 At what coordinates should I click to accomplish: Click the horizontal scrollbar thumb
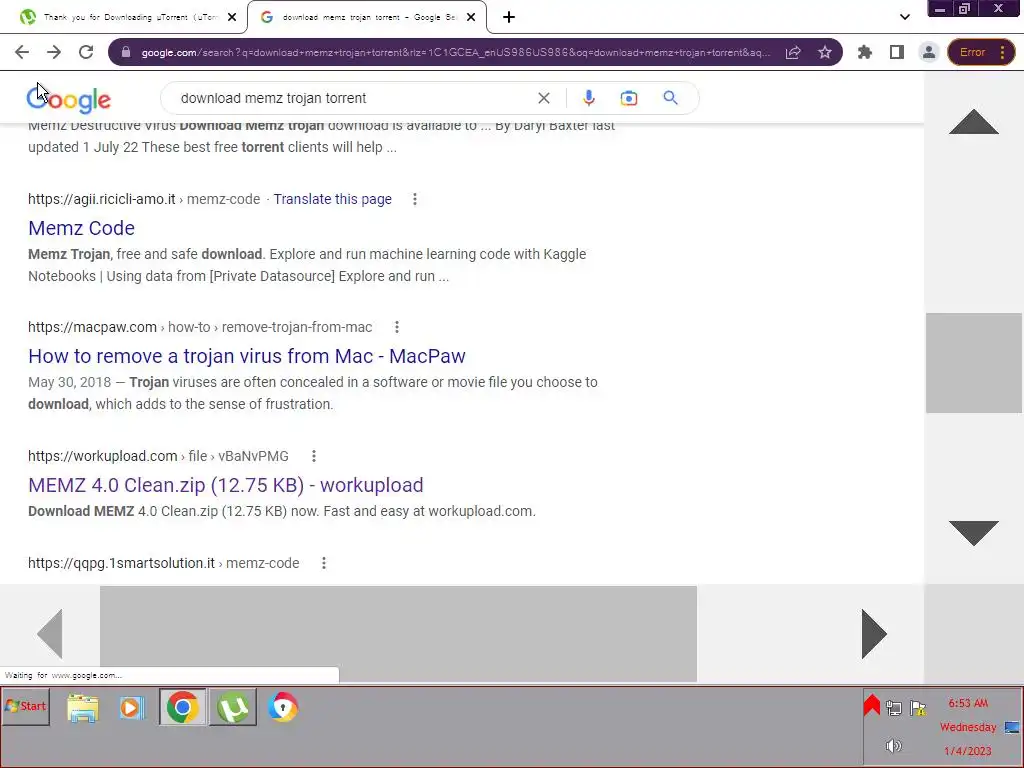click(x=398, y=633)
